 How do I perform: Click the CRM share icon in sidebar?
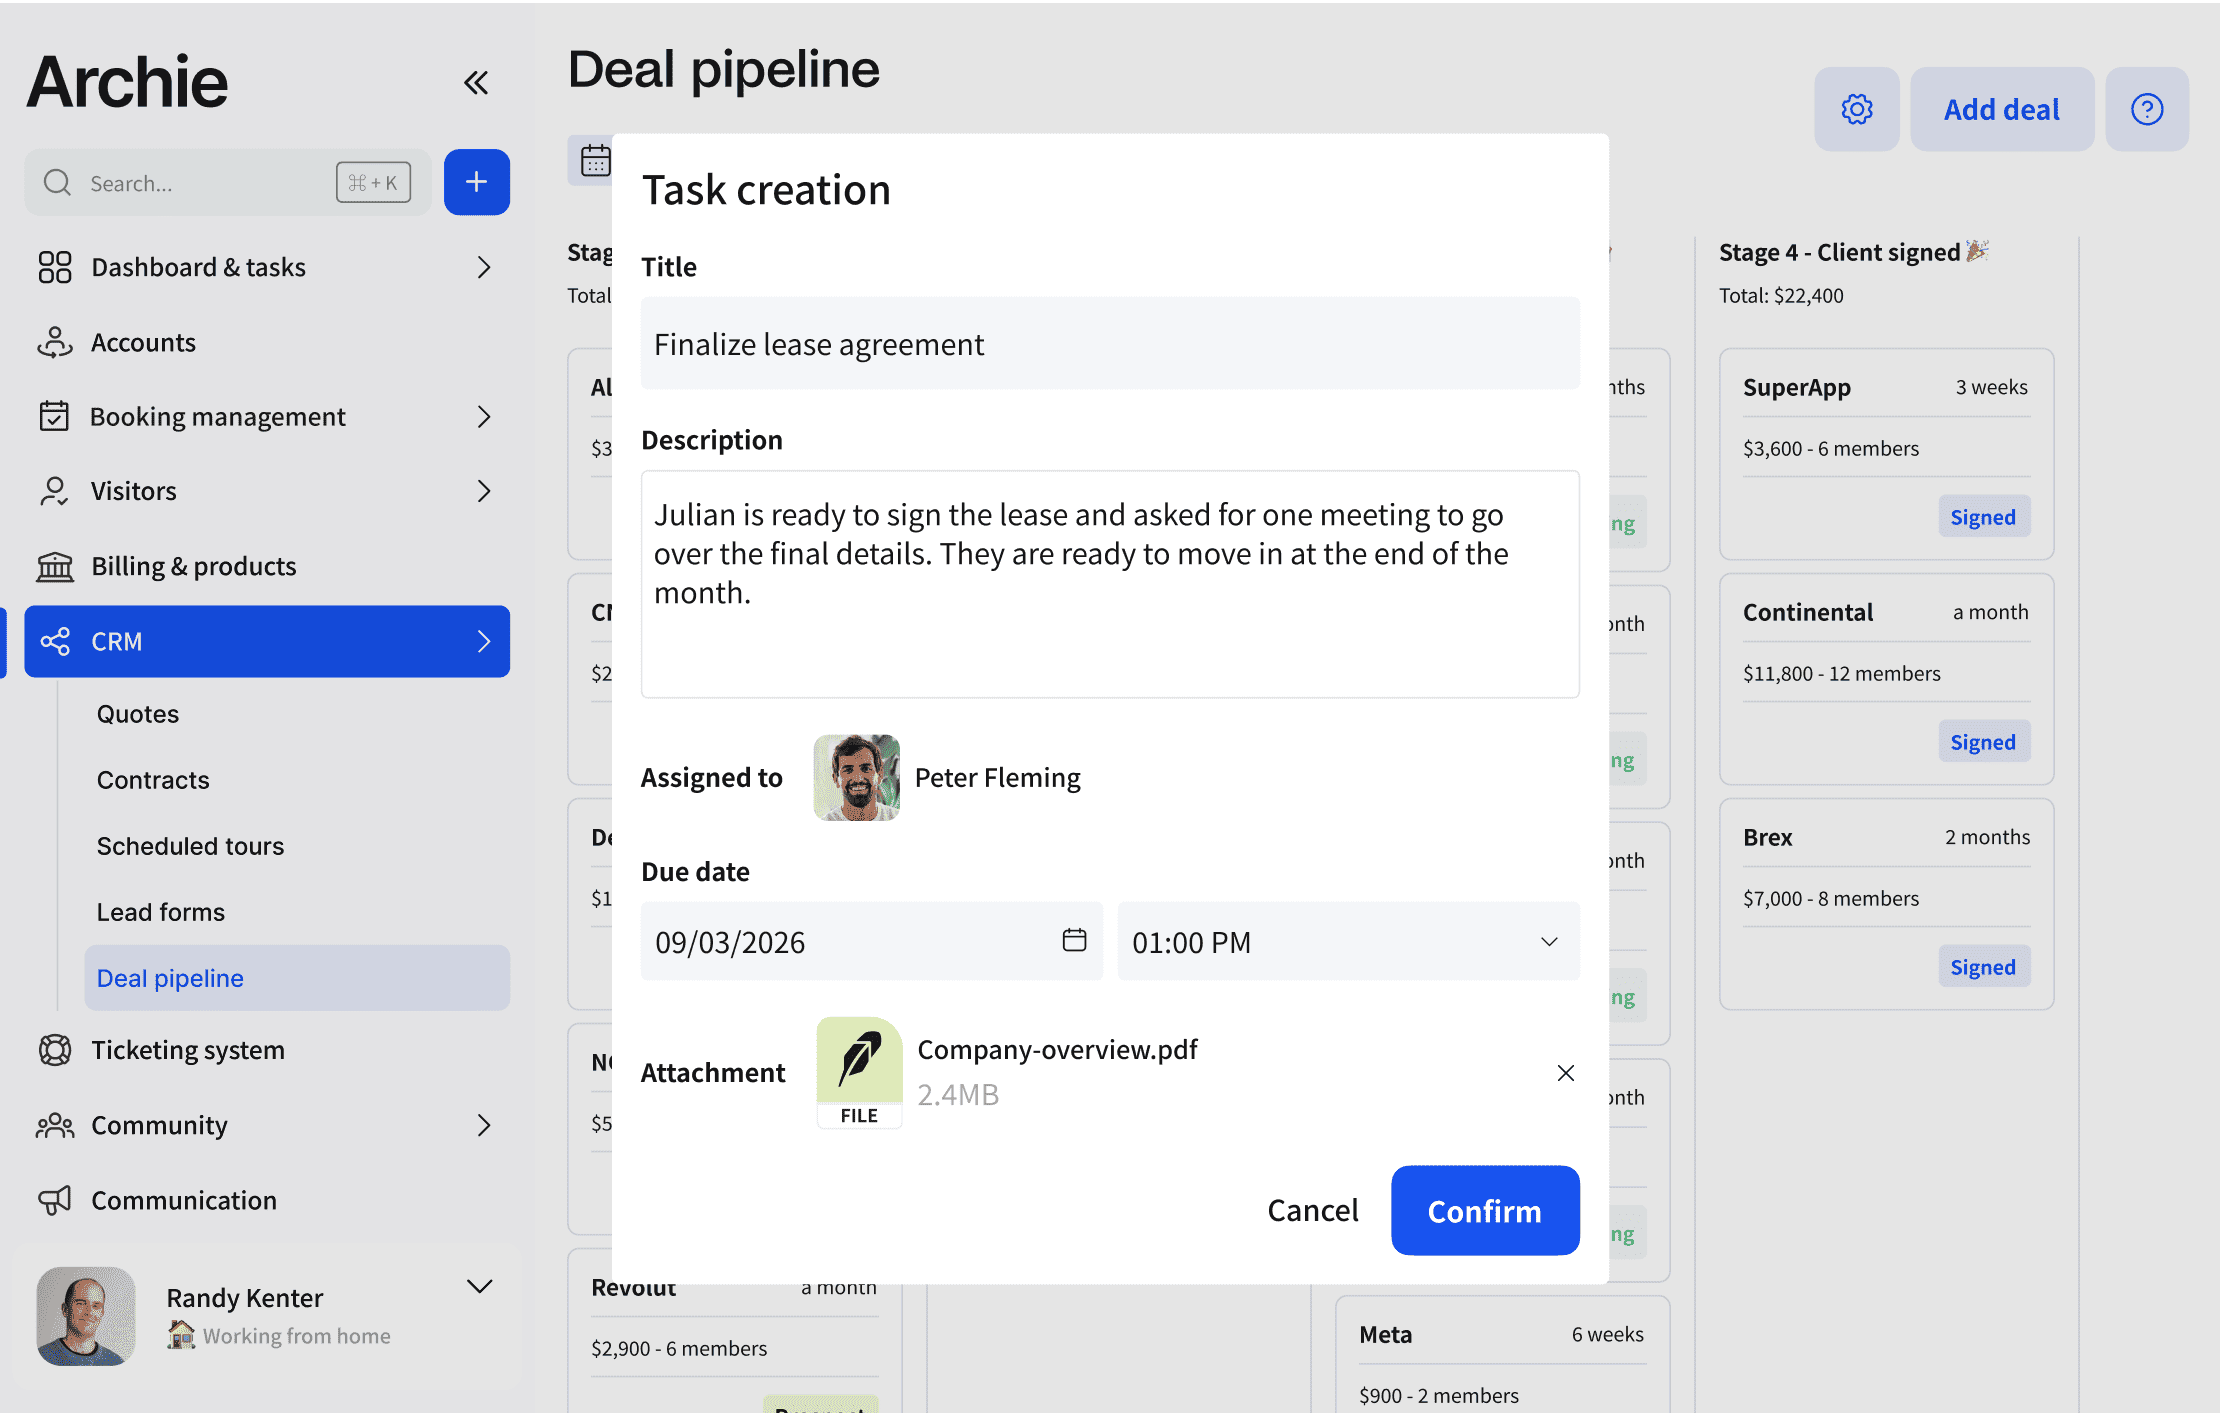[56, 641]
